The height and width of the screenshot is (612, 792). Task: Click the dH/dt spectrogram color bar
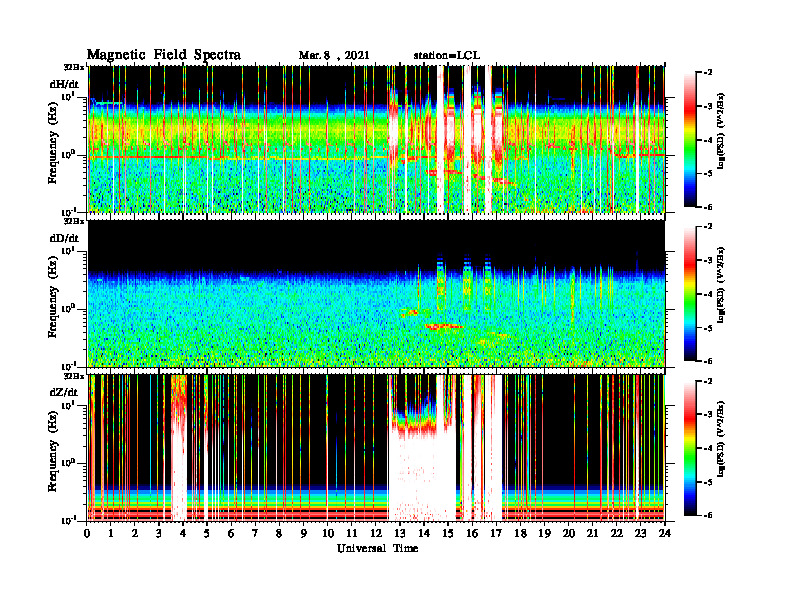pos(690,140)
